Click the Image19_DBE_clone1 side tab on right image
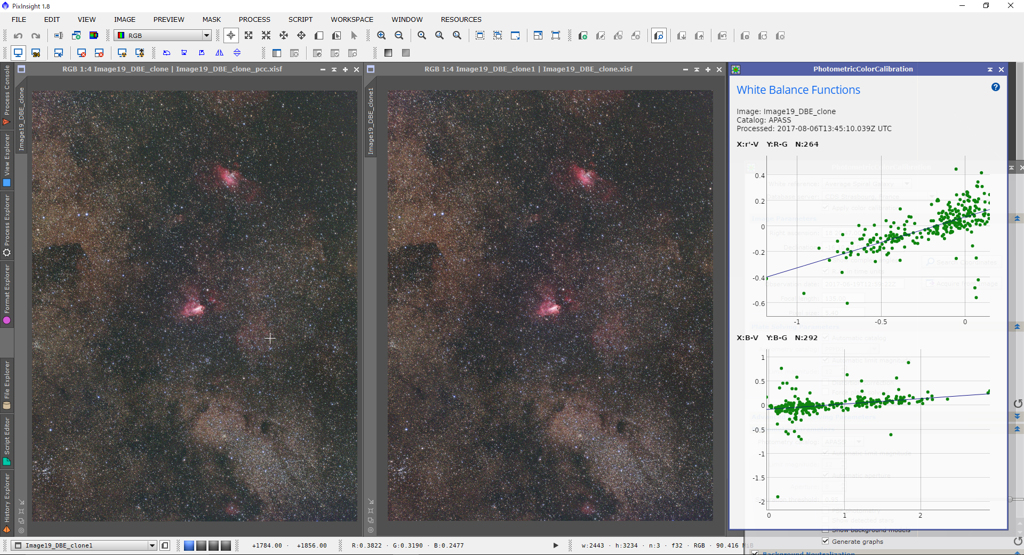1024x555 pixels. click(x=370, y=121)
